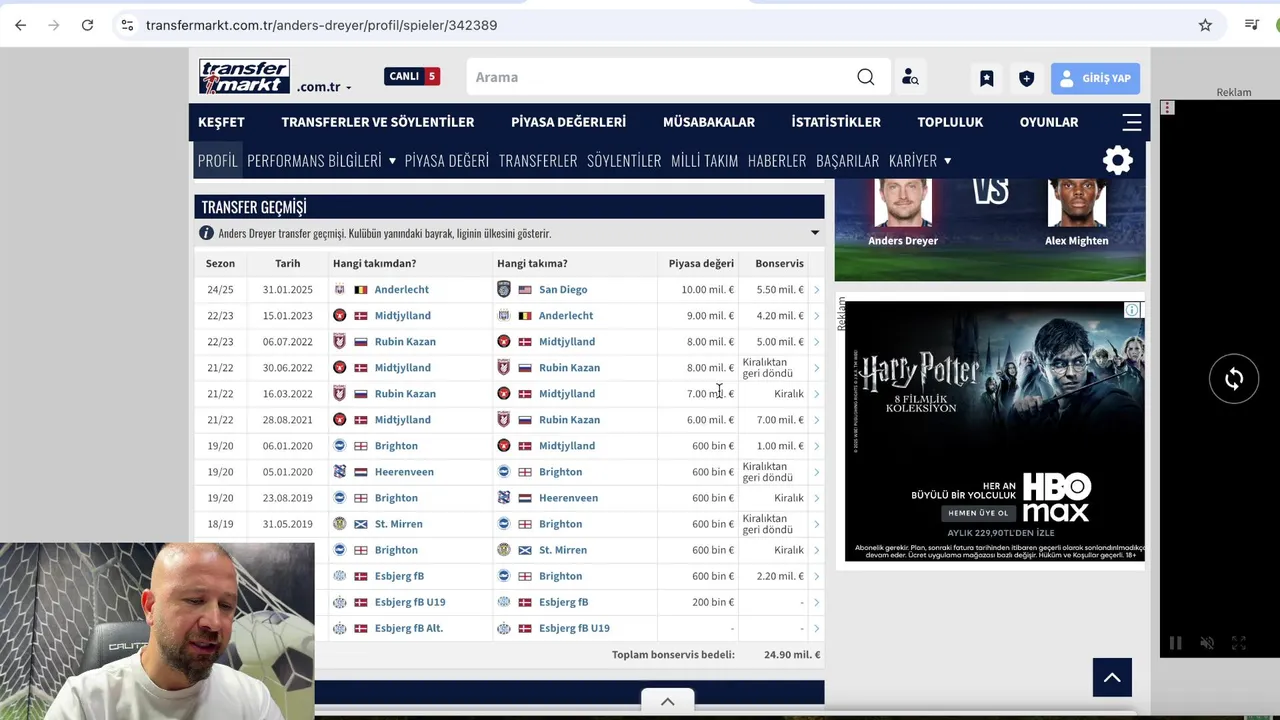Viewport: 1280px width, 720px height.
Task: Open the KEŞFET menu
Action: 221,122
